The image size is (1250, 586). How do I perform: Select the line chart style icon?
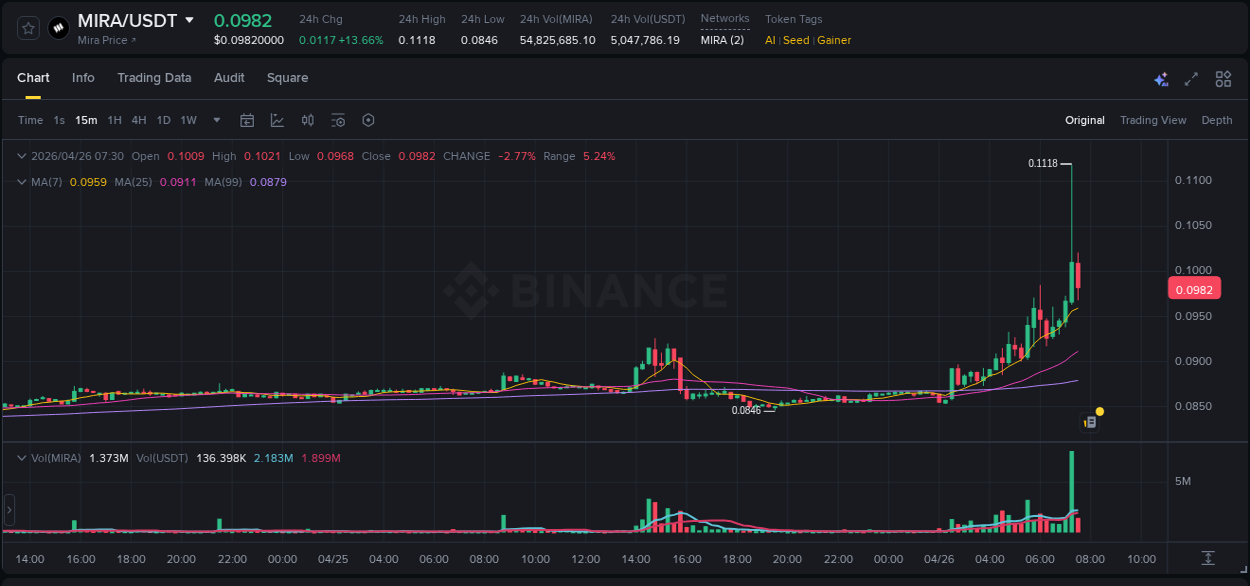click(277, 120)
